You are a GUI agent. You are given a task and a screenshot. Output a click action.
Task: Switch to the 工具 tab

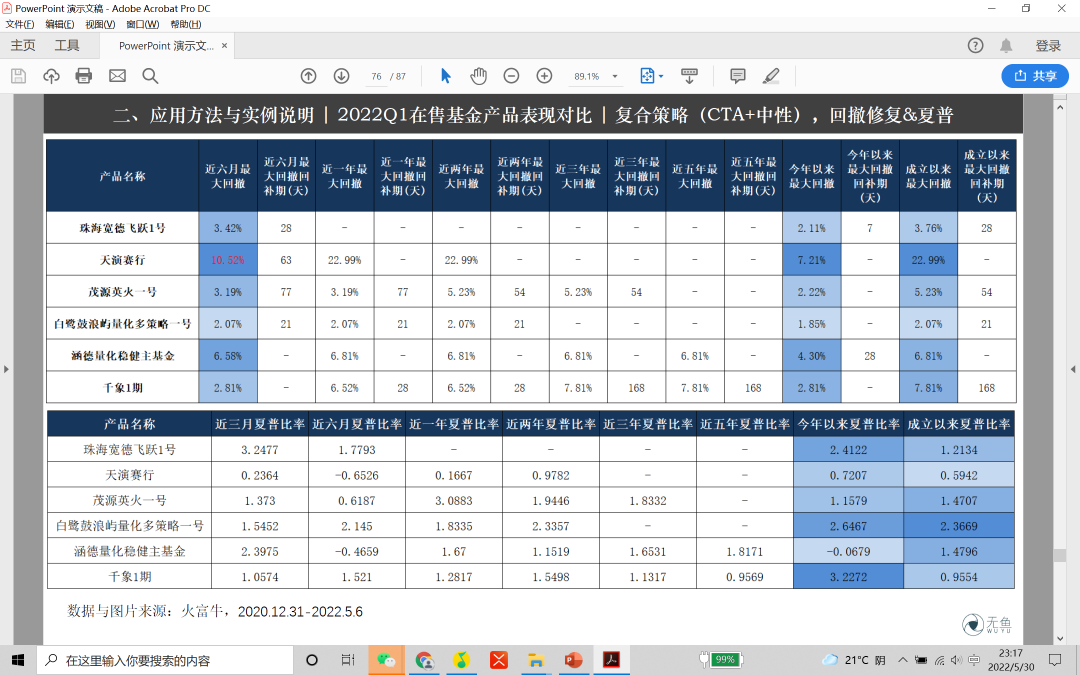coord(67,45)
